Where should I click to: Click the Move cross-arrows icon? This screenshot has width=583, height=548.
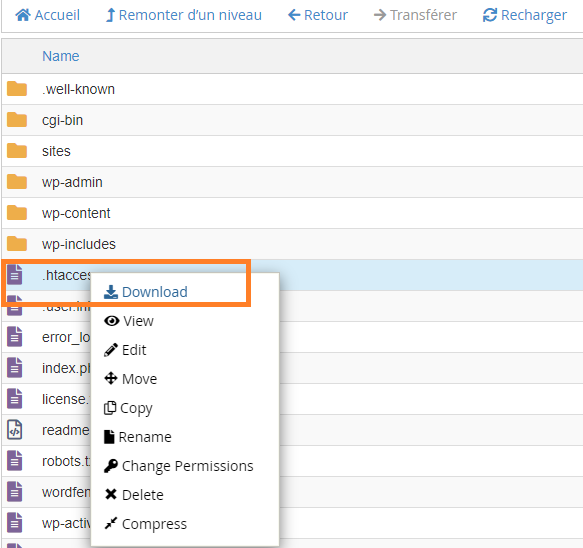click(x=111, y=378)
